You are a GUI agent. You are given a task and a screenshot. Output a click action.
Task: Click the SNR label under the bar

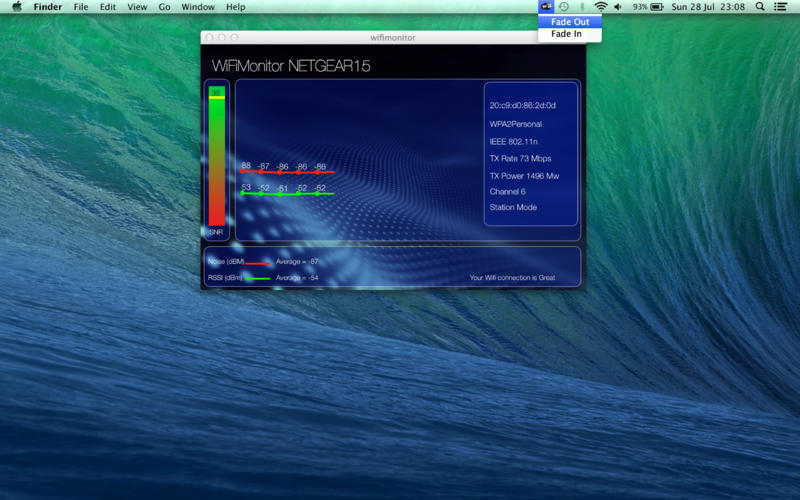(x=216, y=232)
